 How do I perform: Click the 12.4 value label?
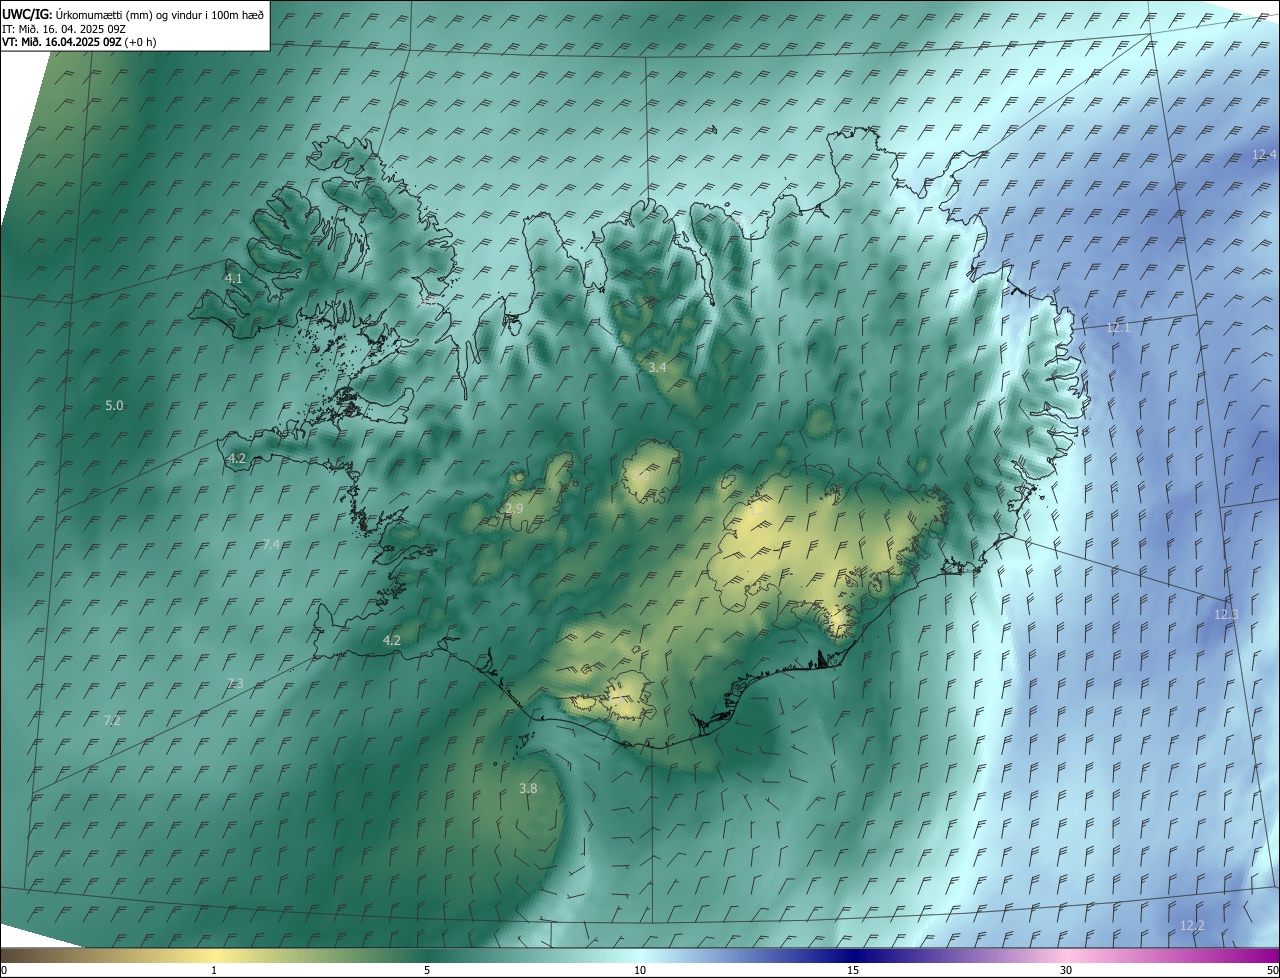1264,154
